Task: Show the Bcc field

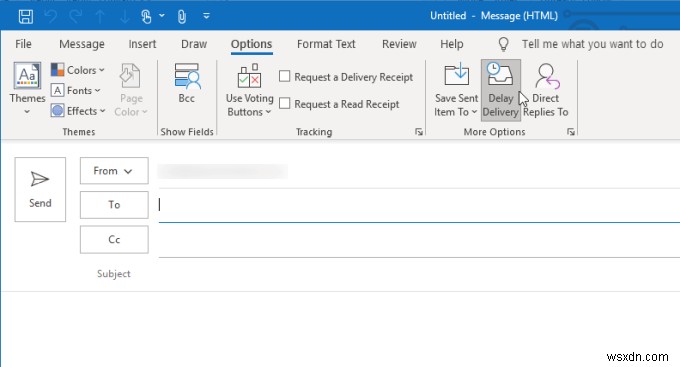Action: click(187, 84)
